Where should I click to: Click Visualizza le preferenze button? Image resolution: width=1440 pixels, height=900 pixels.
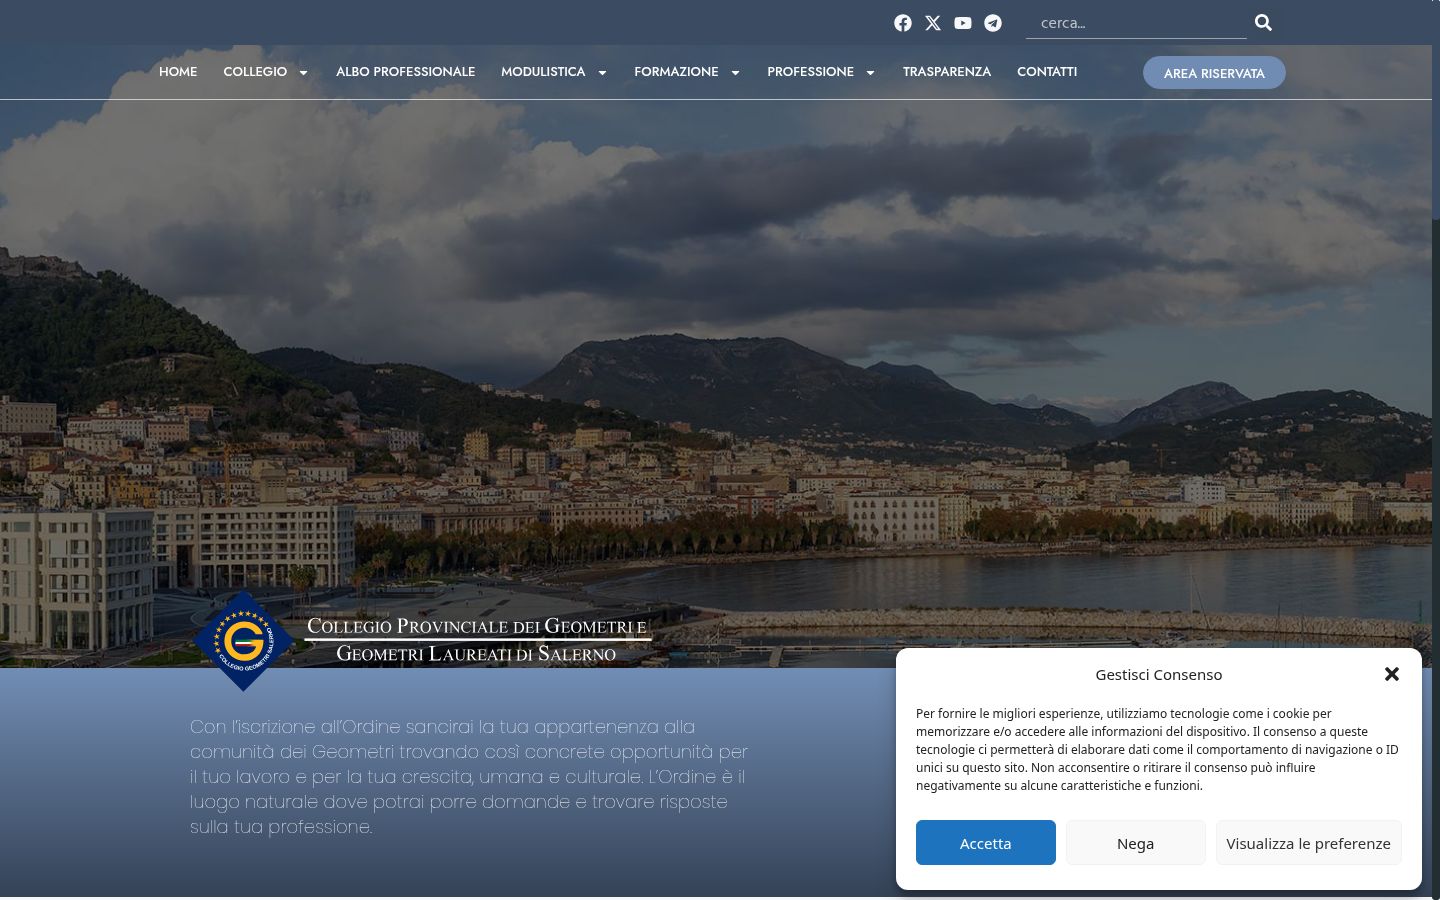pyautogui.click(x=1309, y=843)
